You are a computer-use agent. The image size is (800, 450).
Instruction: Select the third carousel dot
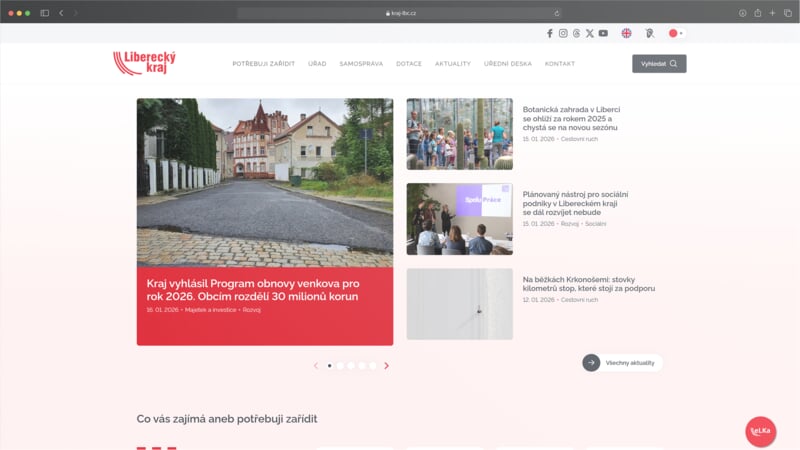click(x=351, y=366)
